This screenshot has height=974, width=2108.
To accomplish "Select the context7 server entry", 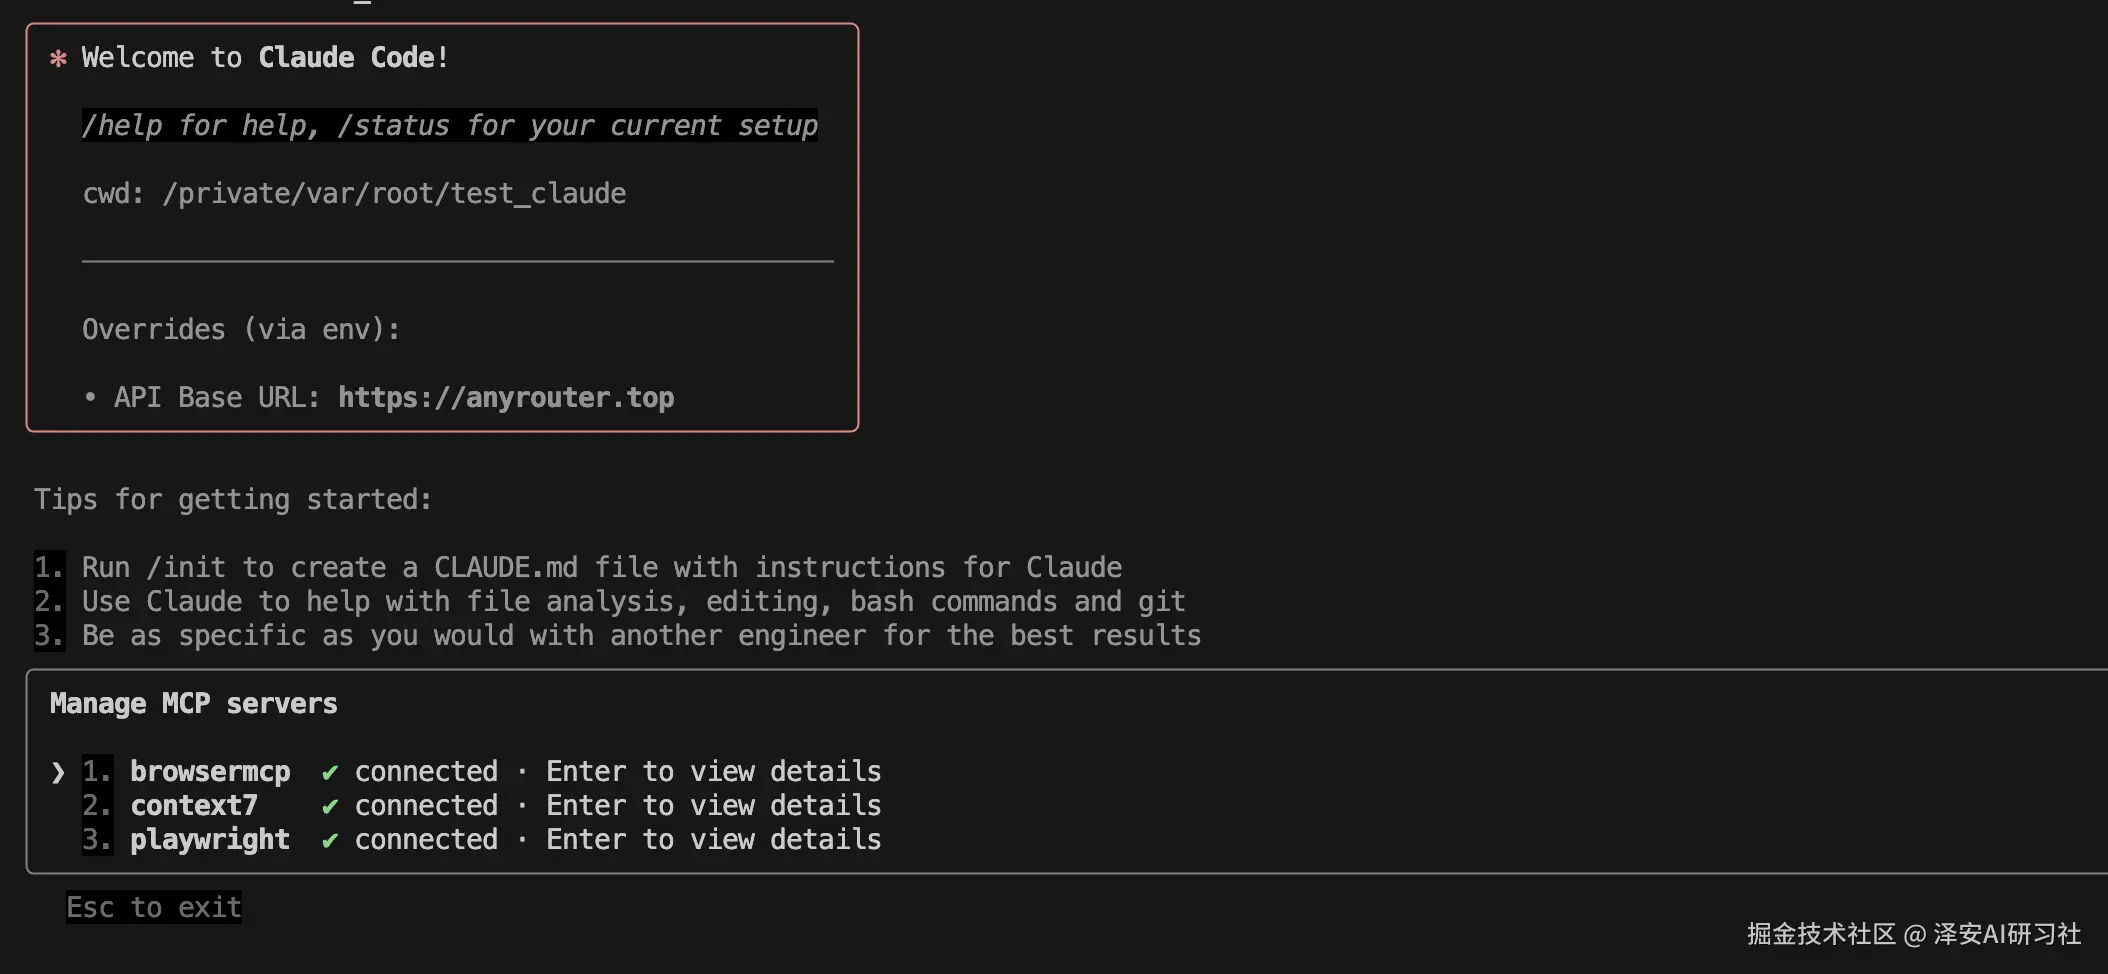I will [194, 806].
